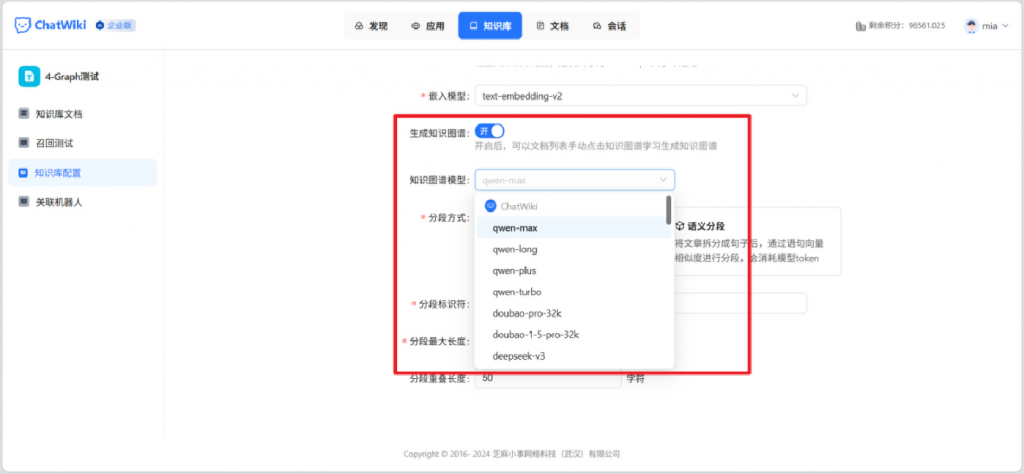Select 知识库配置 in sidebar
1024x474 pixels.
point(82,173)
